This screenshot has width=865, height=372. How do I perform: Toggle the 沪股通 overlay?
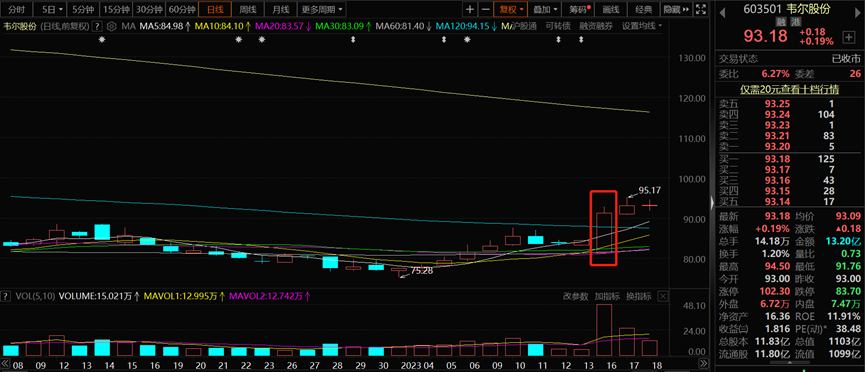[x=525, y=26]
